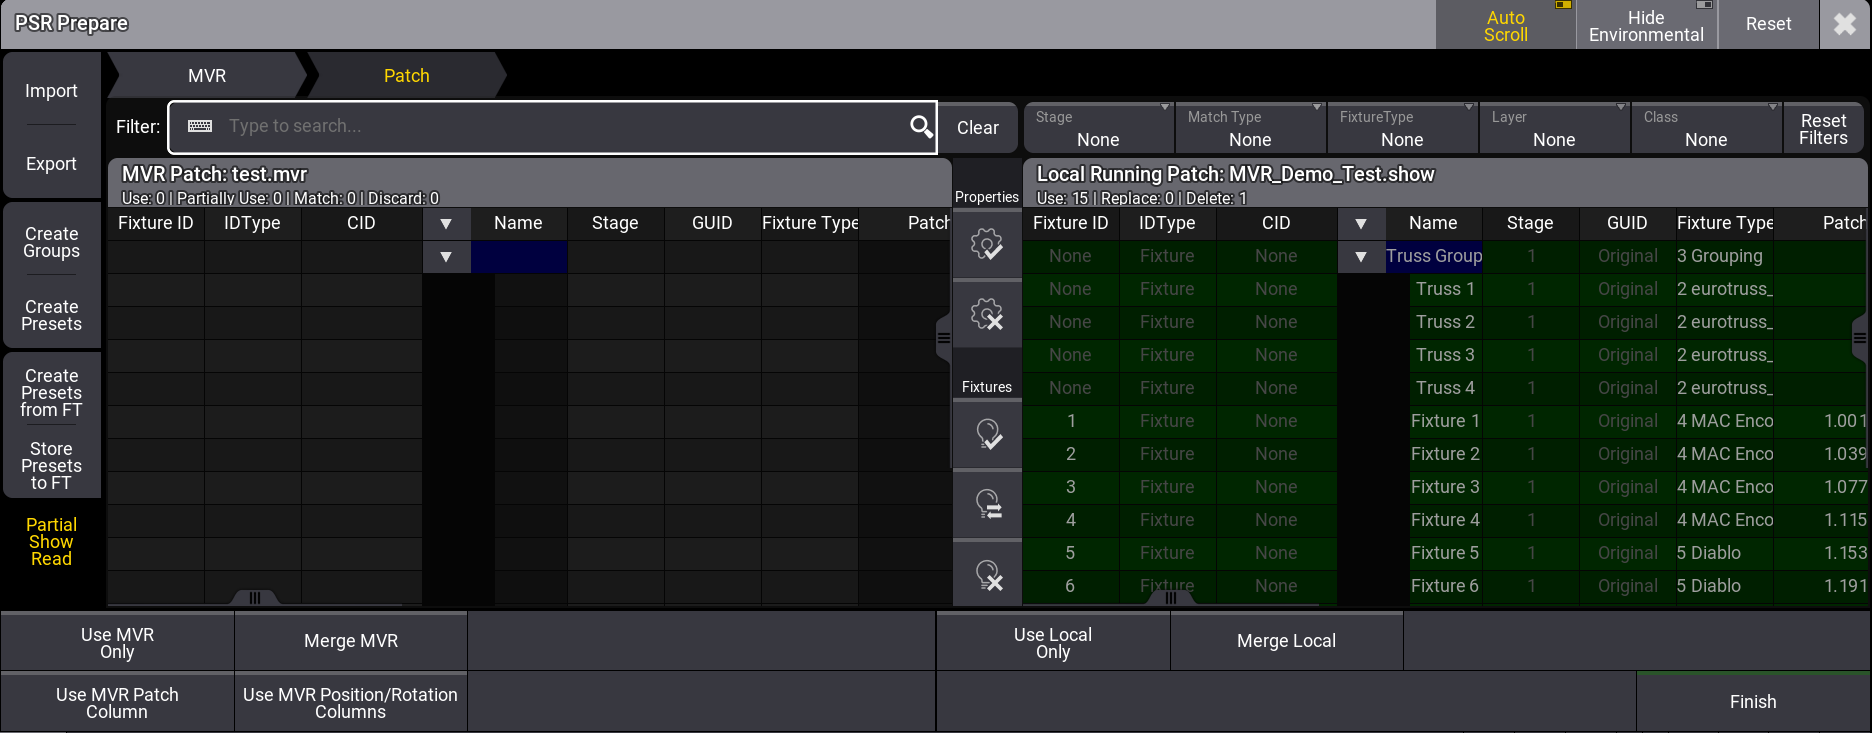This screenshot has width=1872, height=733.
Task: Select the Truss 3 row name
Action: click(x=1445, y=356)
